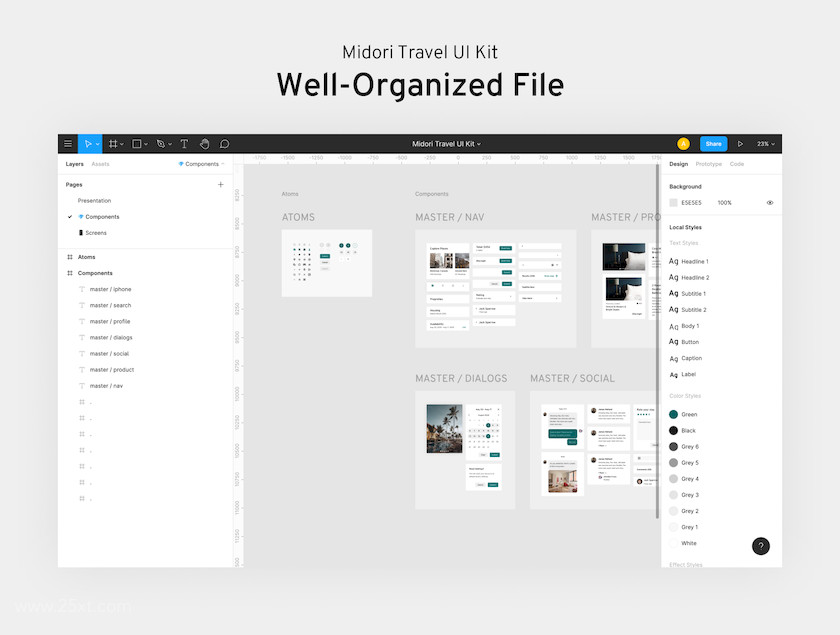The height and width of the screenshot is (635, 840).
Task: Click the Grey 5 color swatch
Action: [673, 462]
